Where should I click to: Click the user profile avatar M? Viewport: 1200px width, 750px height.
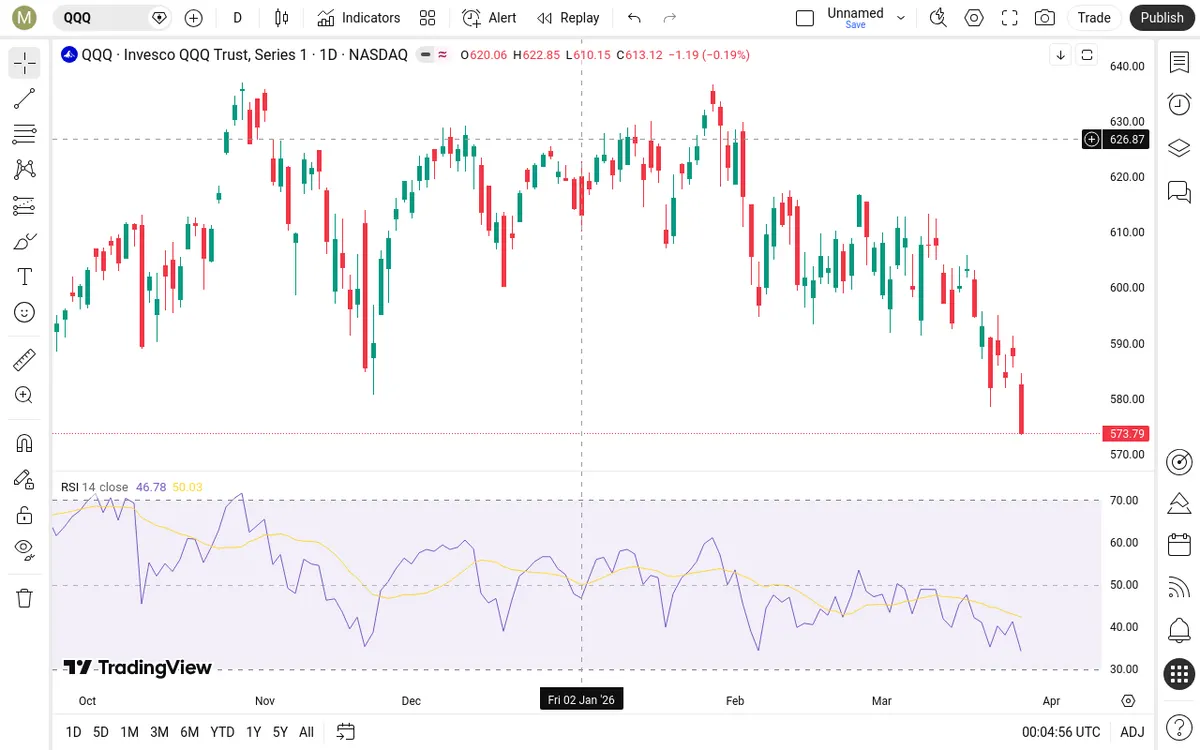(x=25, y=18)
